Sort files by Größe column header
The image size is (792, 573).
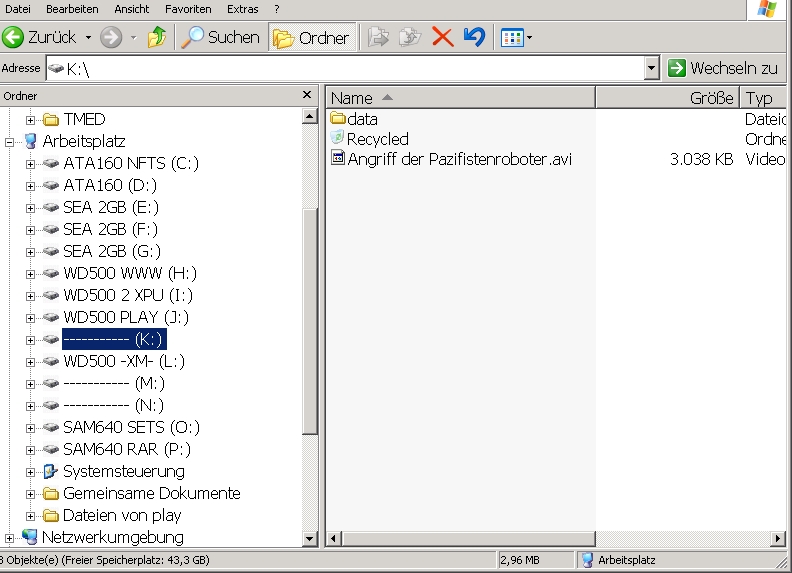(x=667, y=98)
